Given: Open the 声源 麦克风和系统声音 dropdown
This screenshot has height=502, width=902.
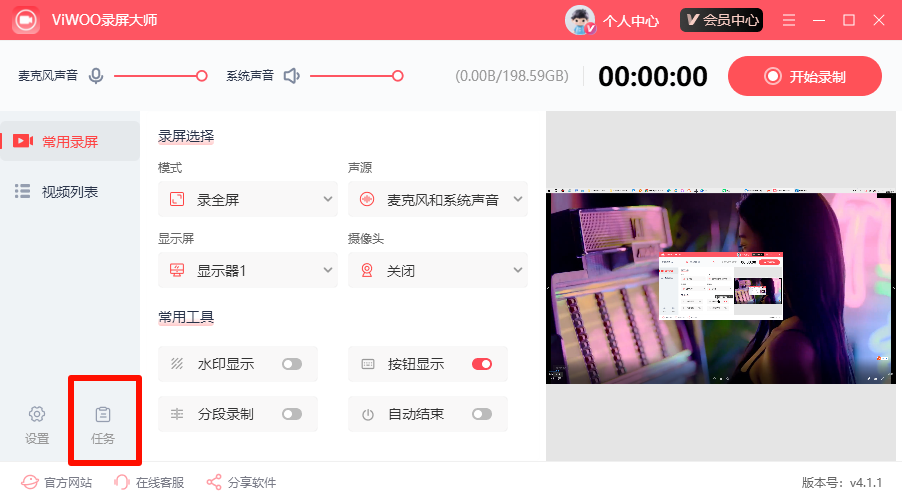Looking at the screenshot, I should [438, 200].
